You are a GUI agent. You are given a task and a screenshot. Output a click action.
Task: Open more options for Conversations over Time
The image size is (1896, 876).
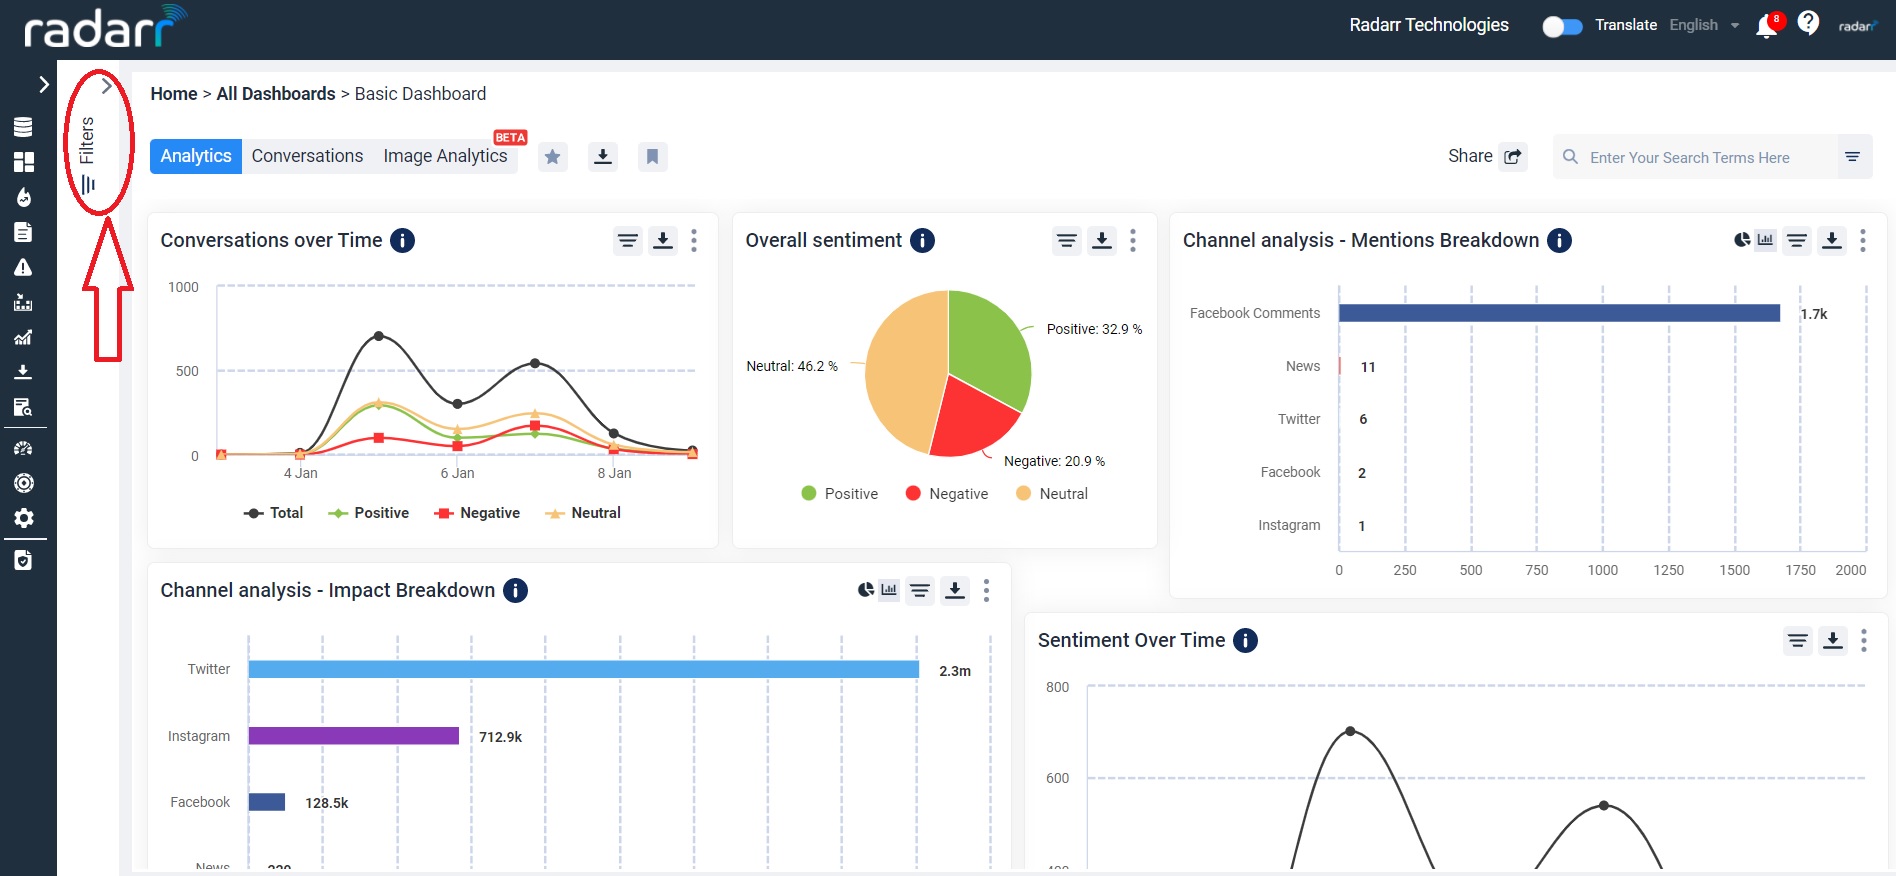(x=694, y=240)
